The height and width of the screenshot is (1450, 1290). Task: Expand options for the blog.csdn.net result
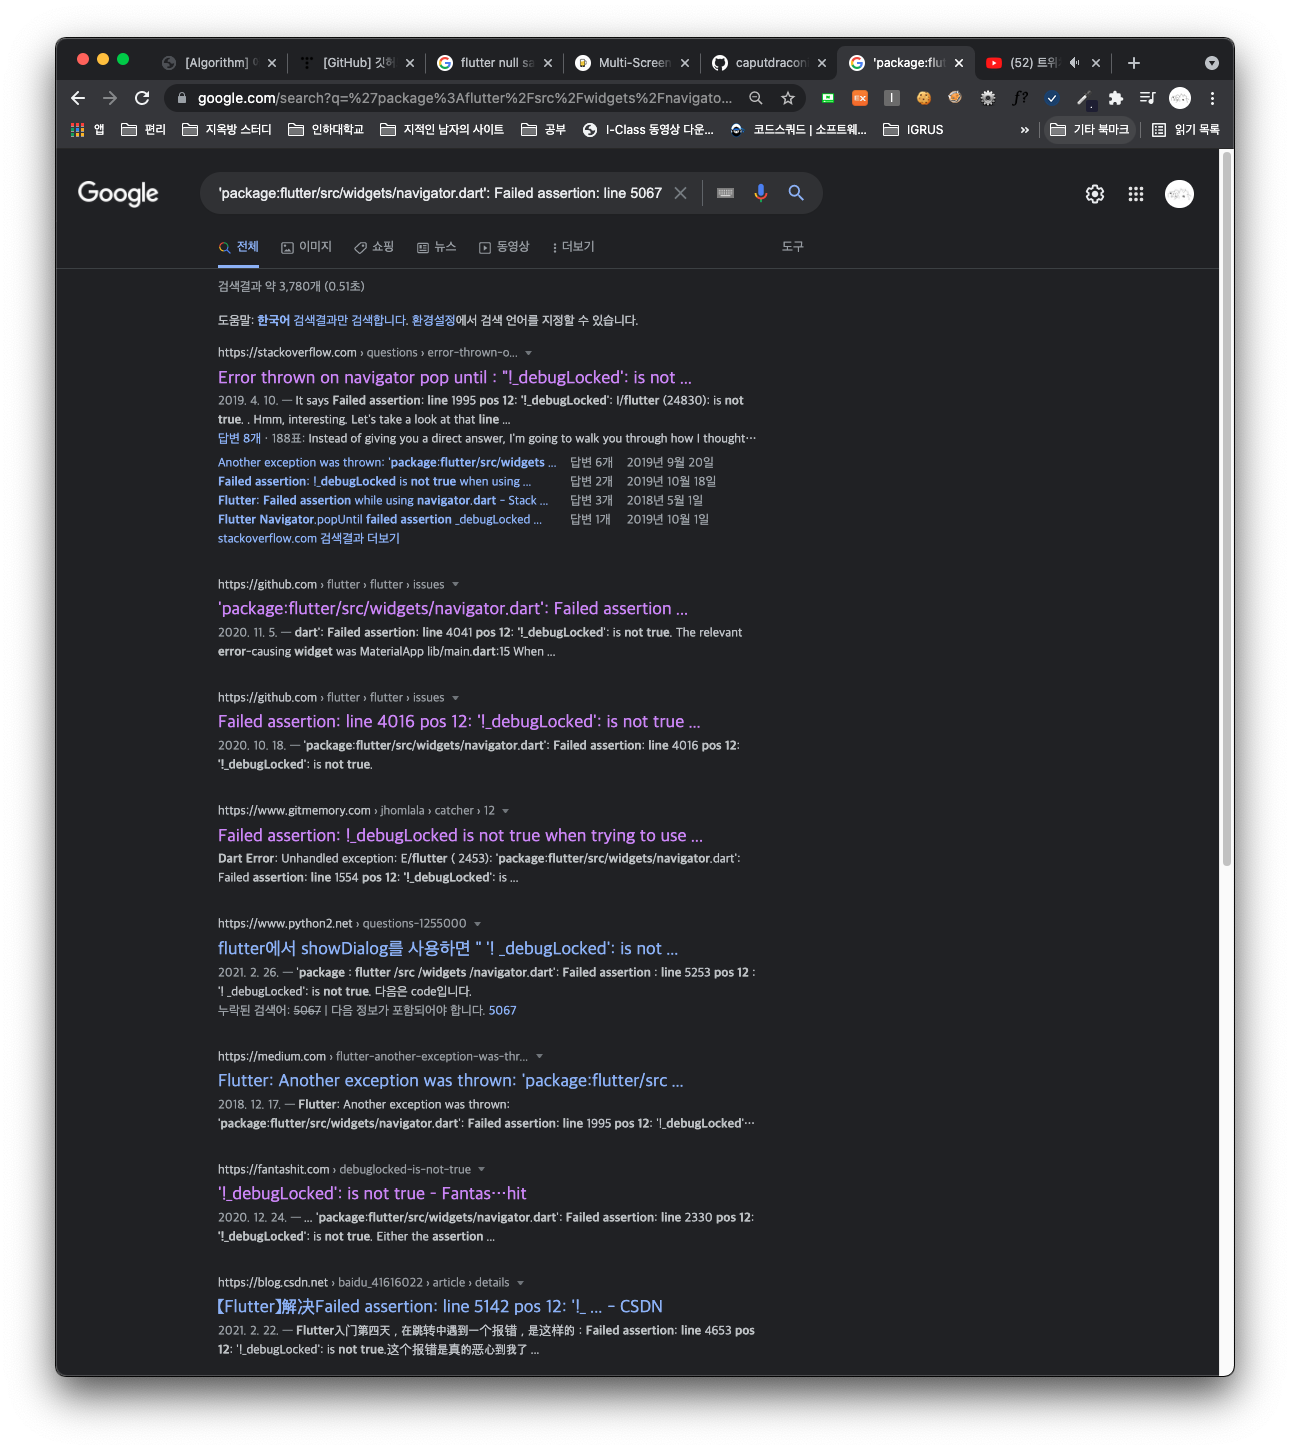[520, 1283]
